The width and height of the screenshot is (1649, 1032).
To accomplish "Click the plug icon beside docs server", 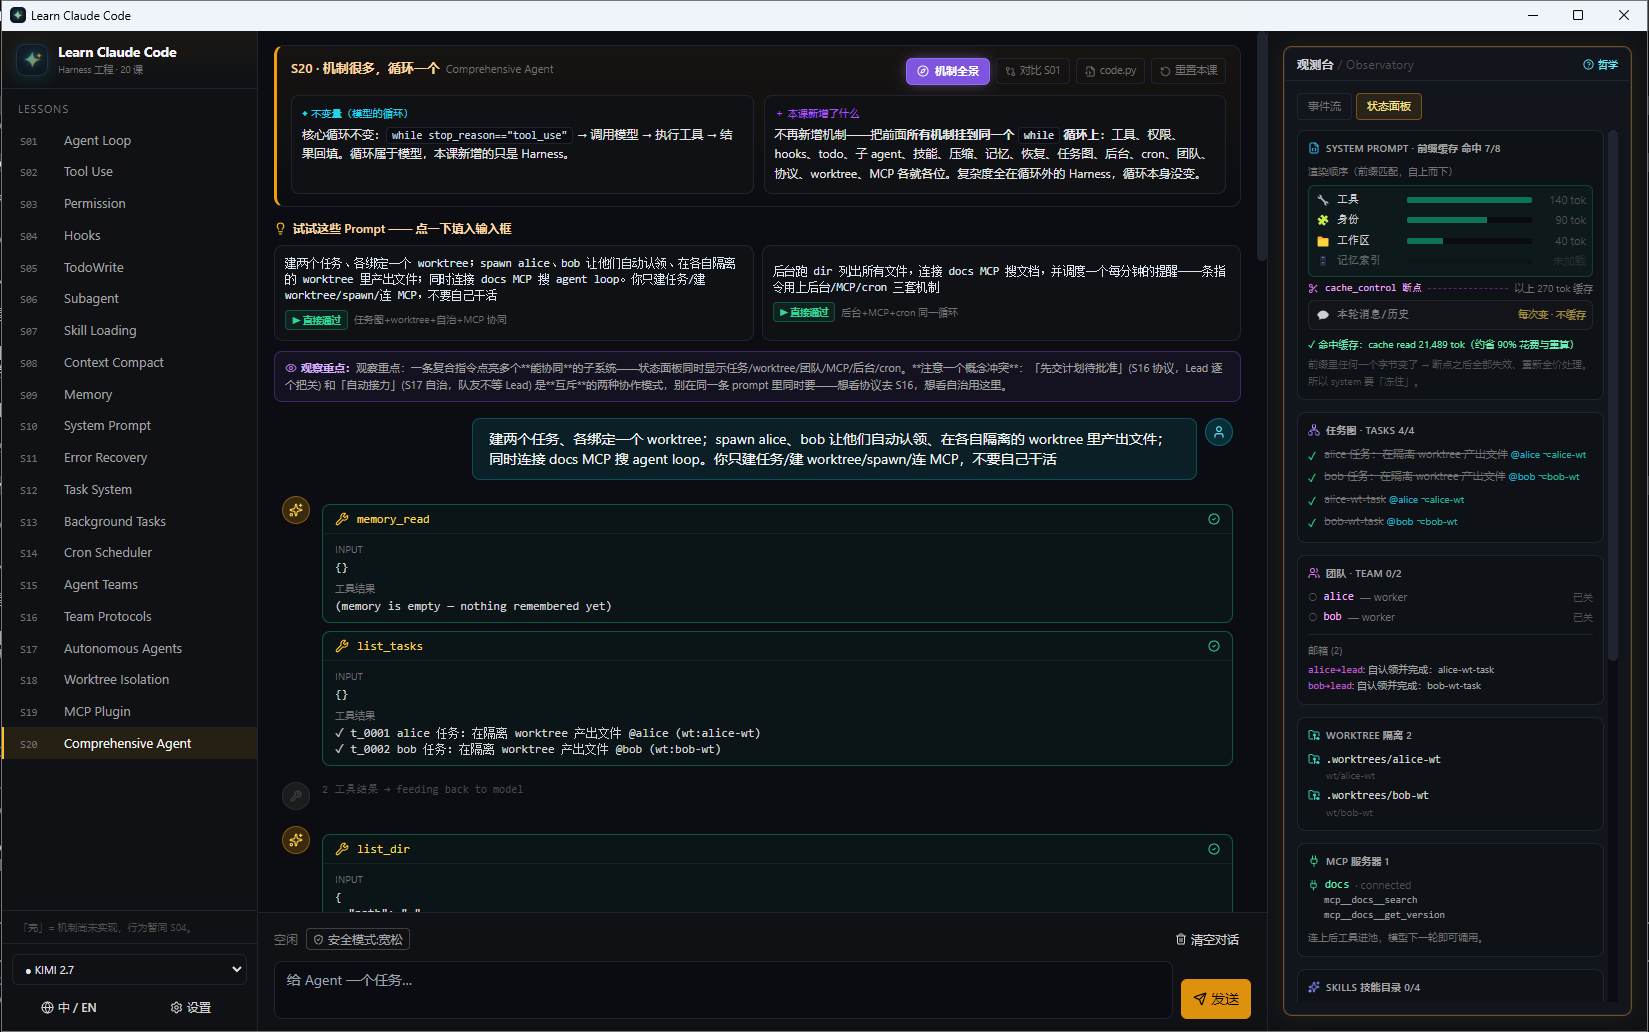I will pyautogui.click(x=1313, y=884).
